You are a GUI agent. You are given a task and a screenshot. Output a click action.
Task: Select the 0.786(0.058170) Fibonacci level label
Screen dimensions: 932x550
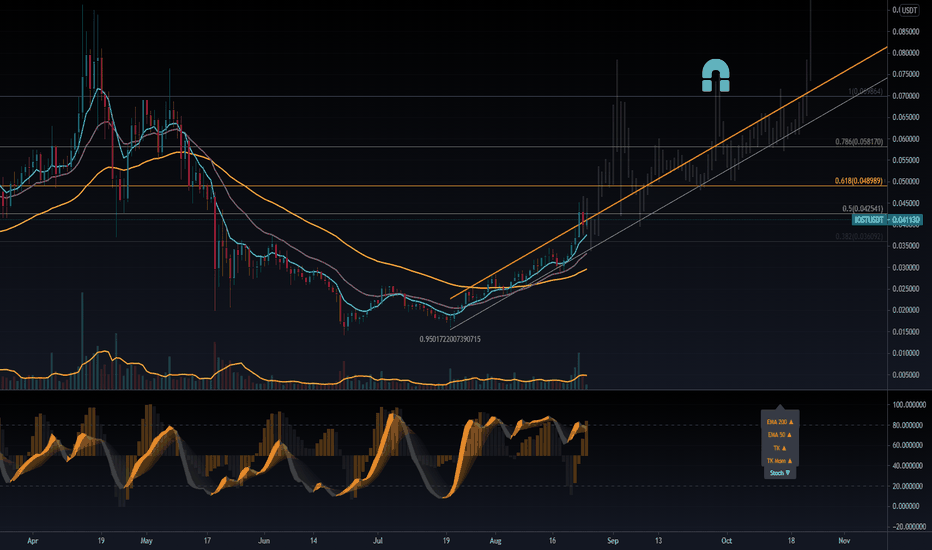(859, 142)
